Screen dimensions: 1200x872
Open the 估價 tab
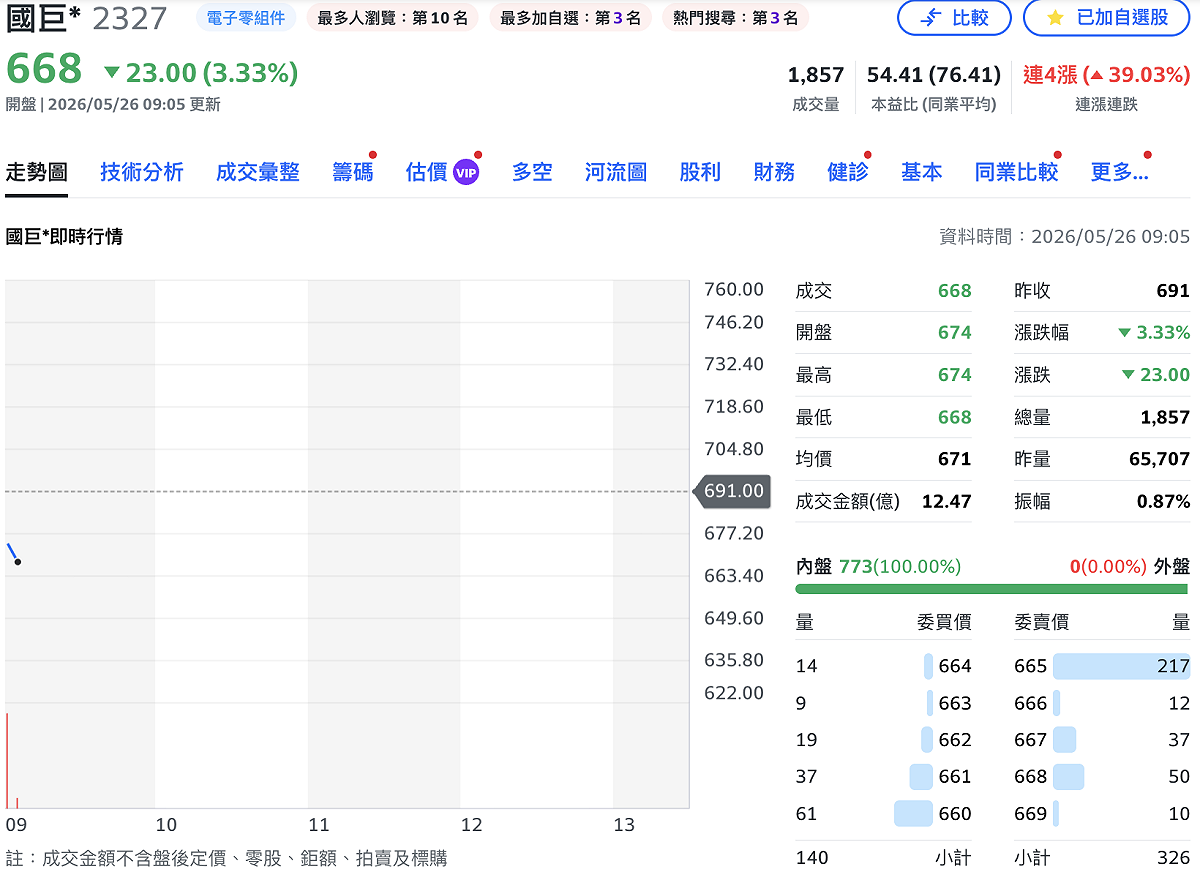tap(427, 172)
